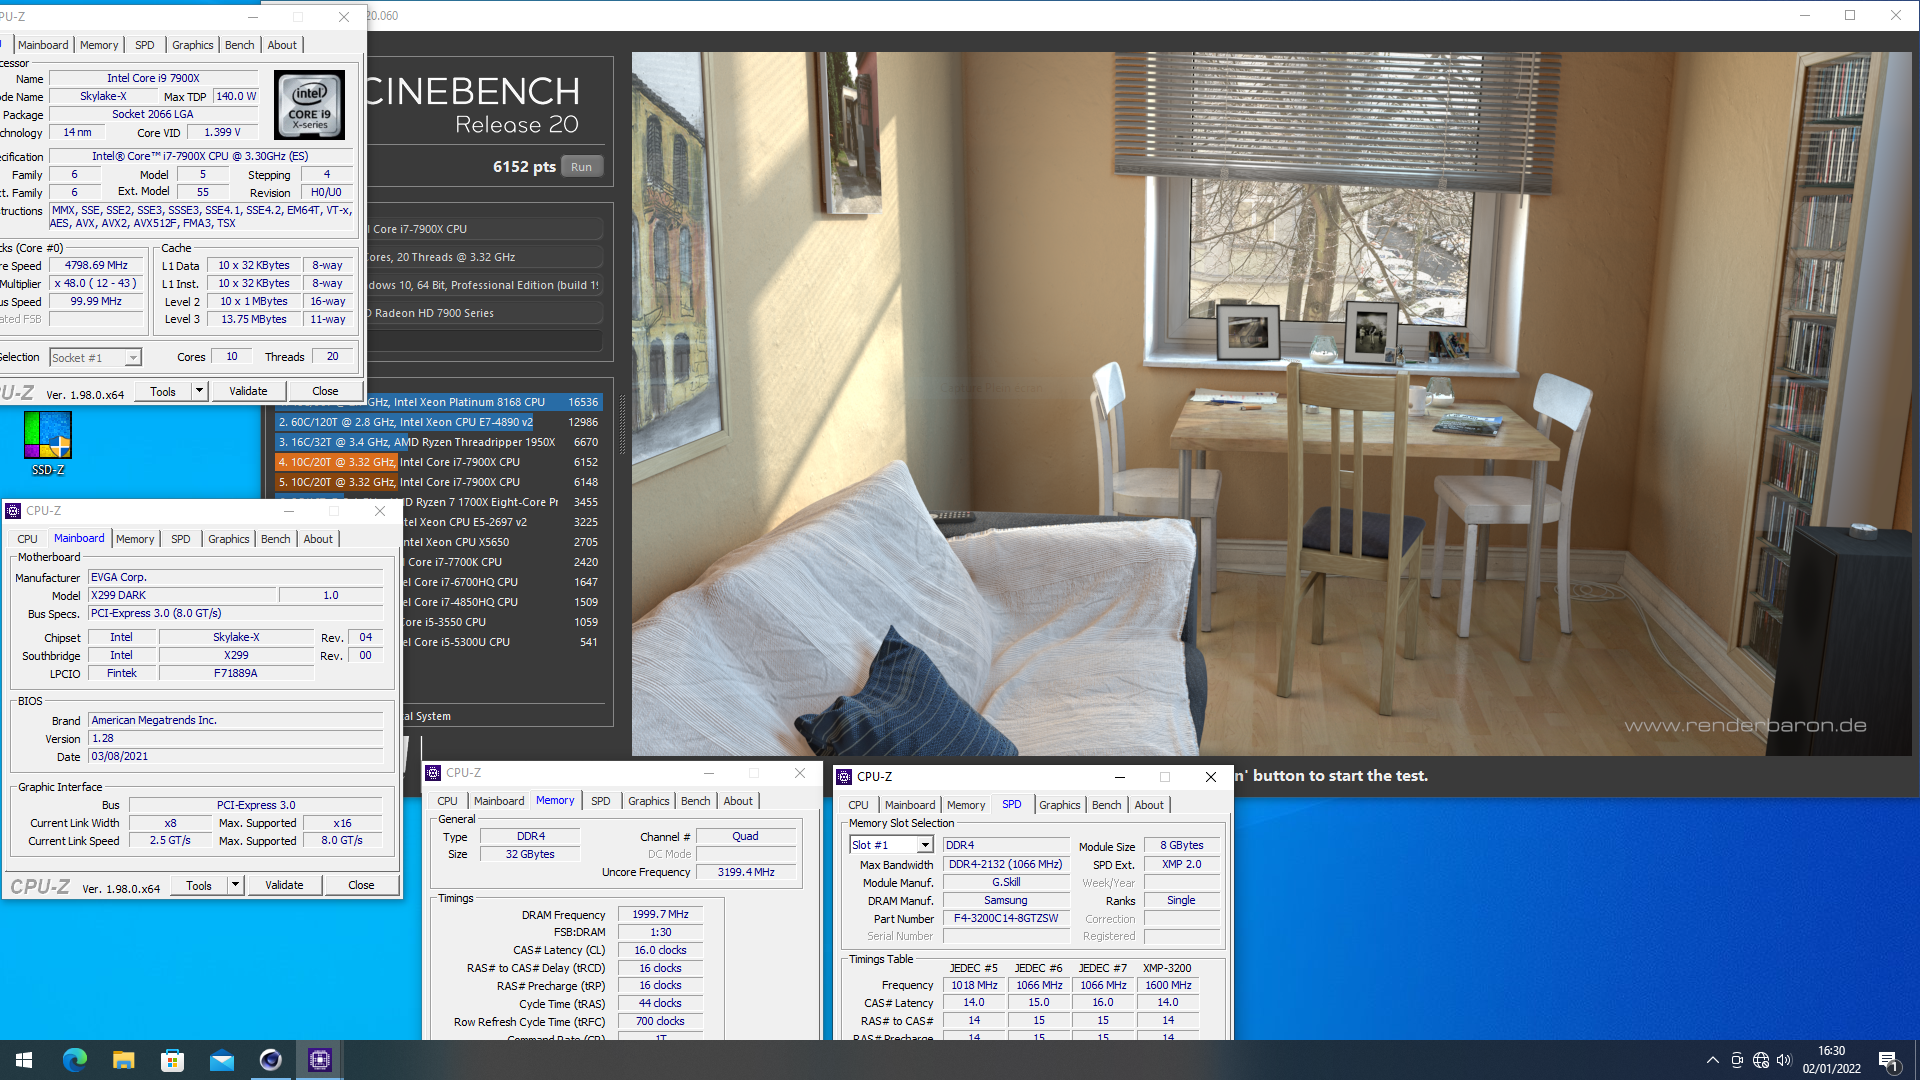Click Core Speed 4798.69 MHz value
Viewport: 1920px width, 1080px height.
pos(96,265)
